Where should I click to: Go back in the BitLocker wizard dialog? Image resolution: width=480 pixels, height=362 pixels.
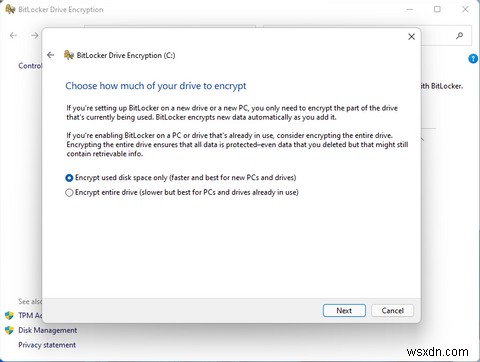(x=51, y=55)
